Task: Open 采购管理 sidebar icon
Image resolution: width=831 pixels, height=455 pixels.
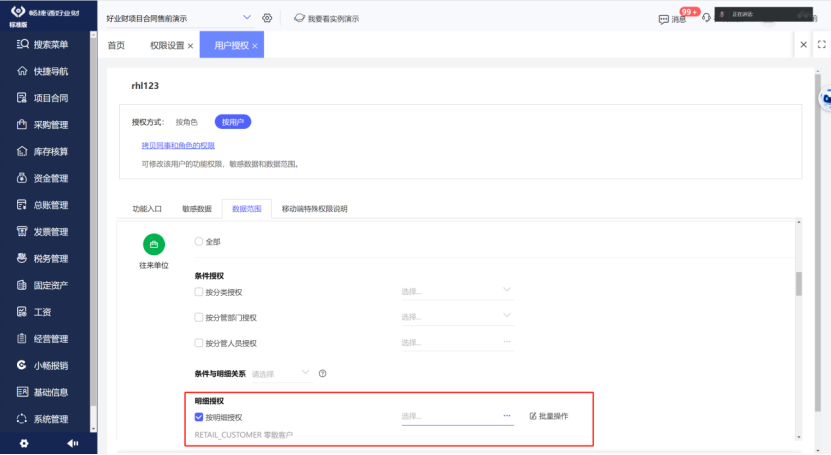Action: tap(22, 124)
